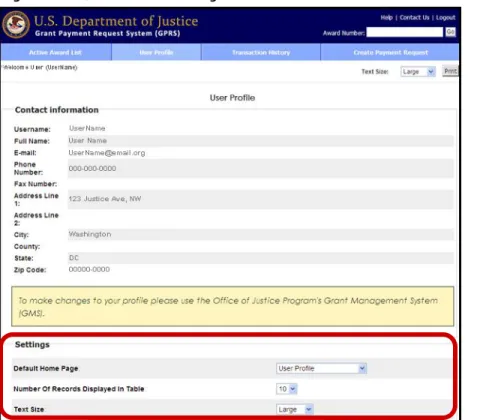Select the email UserName@email.org text
The image size is (477, 420).
(107, 153)
